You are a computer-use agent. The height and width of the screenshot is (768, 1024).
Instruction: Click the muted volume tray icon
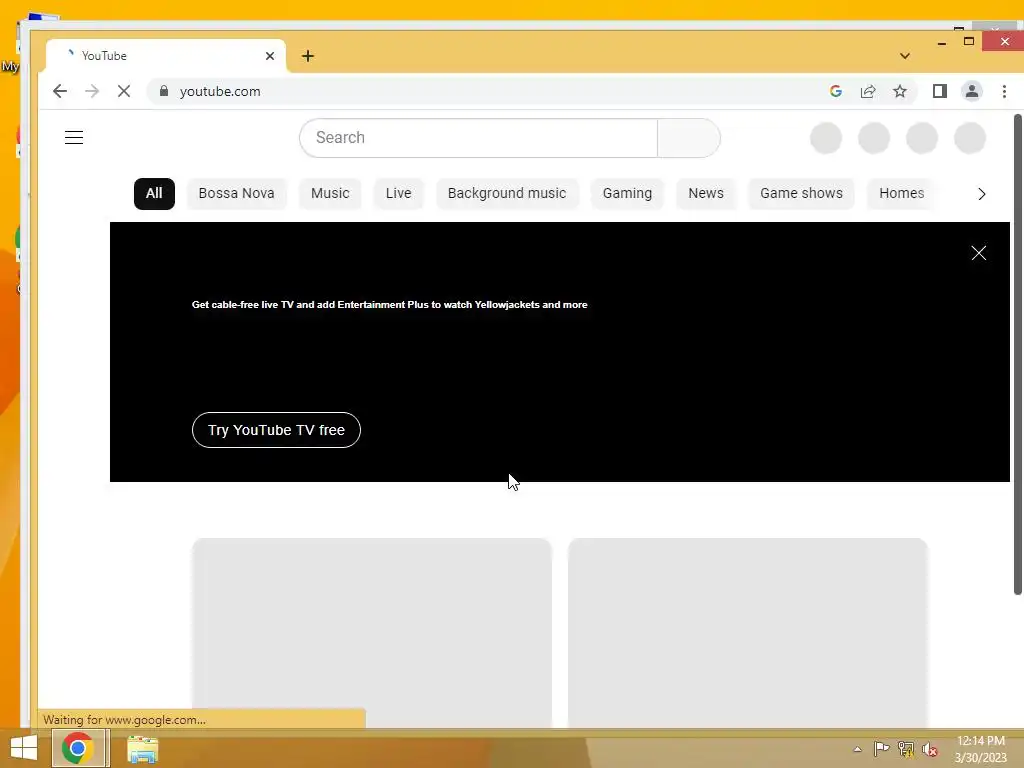[930, 749]
